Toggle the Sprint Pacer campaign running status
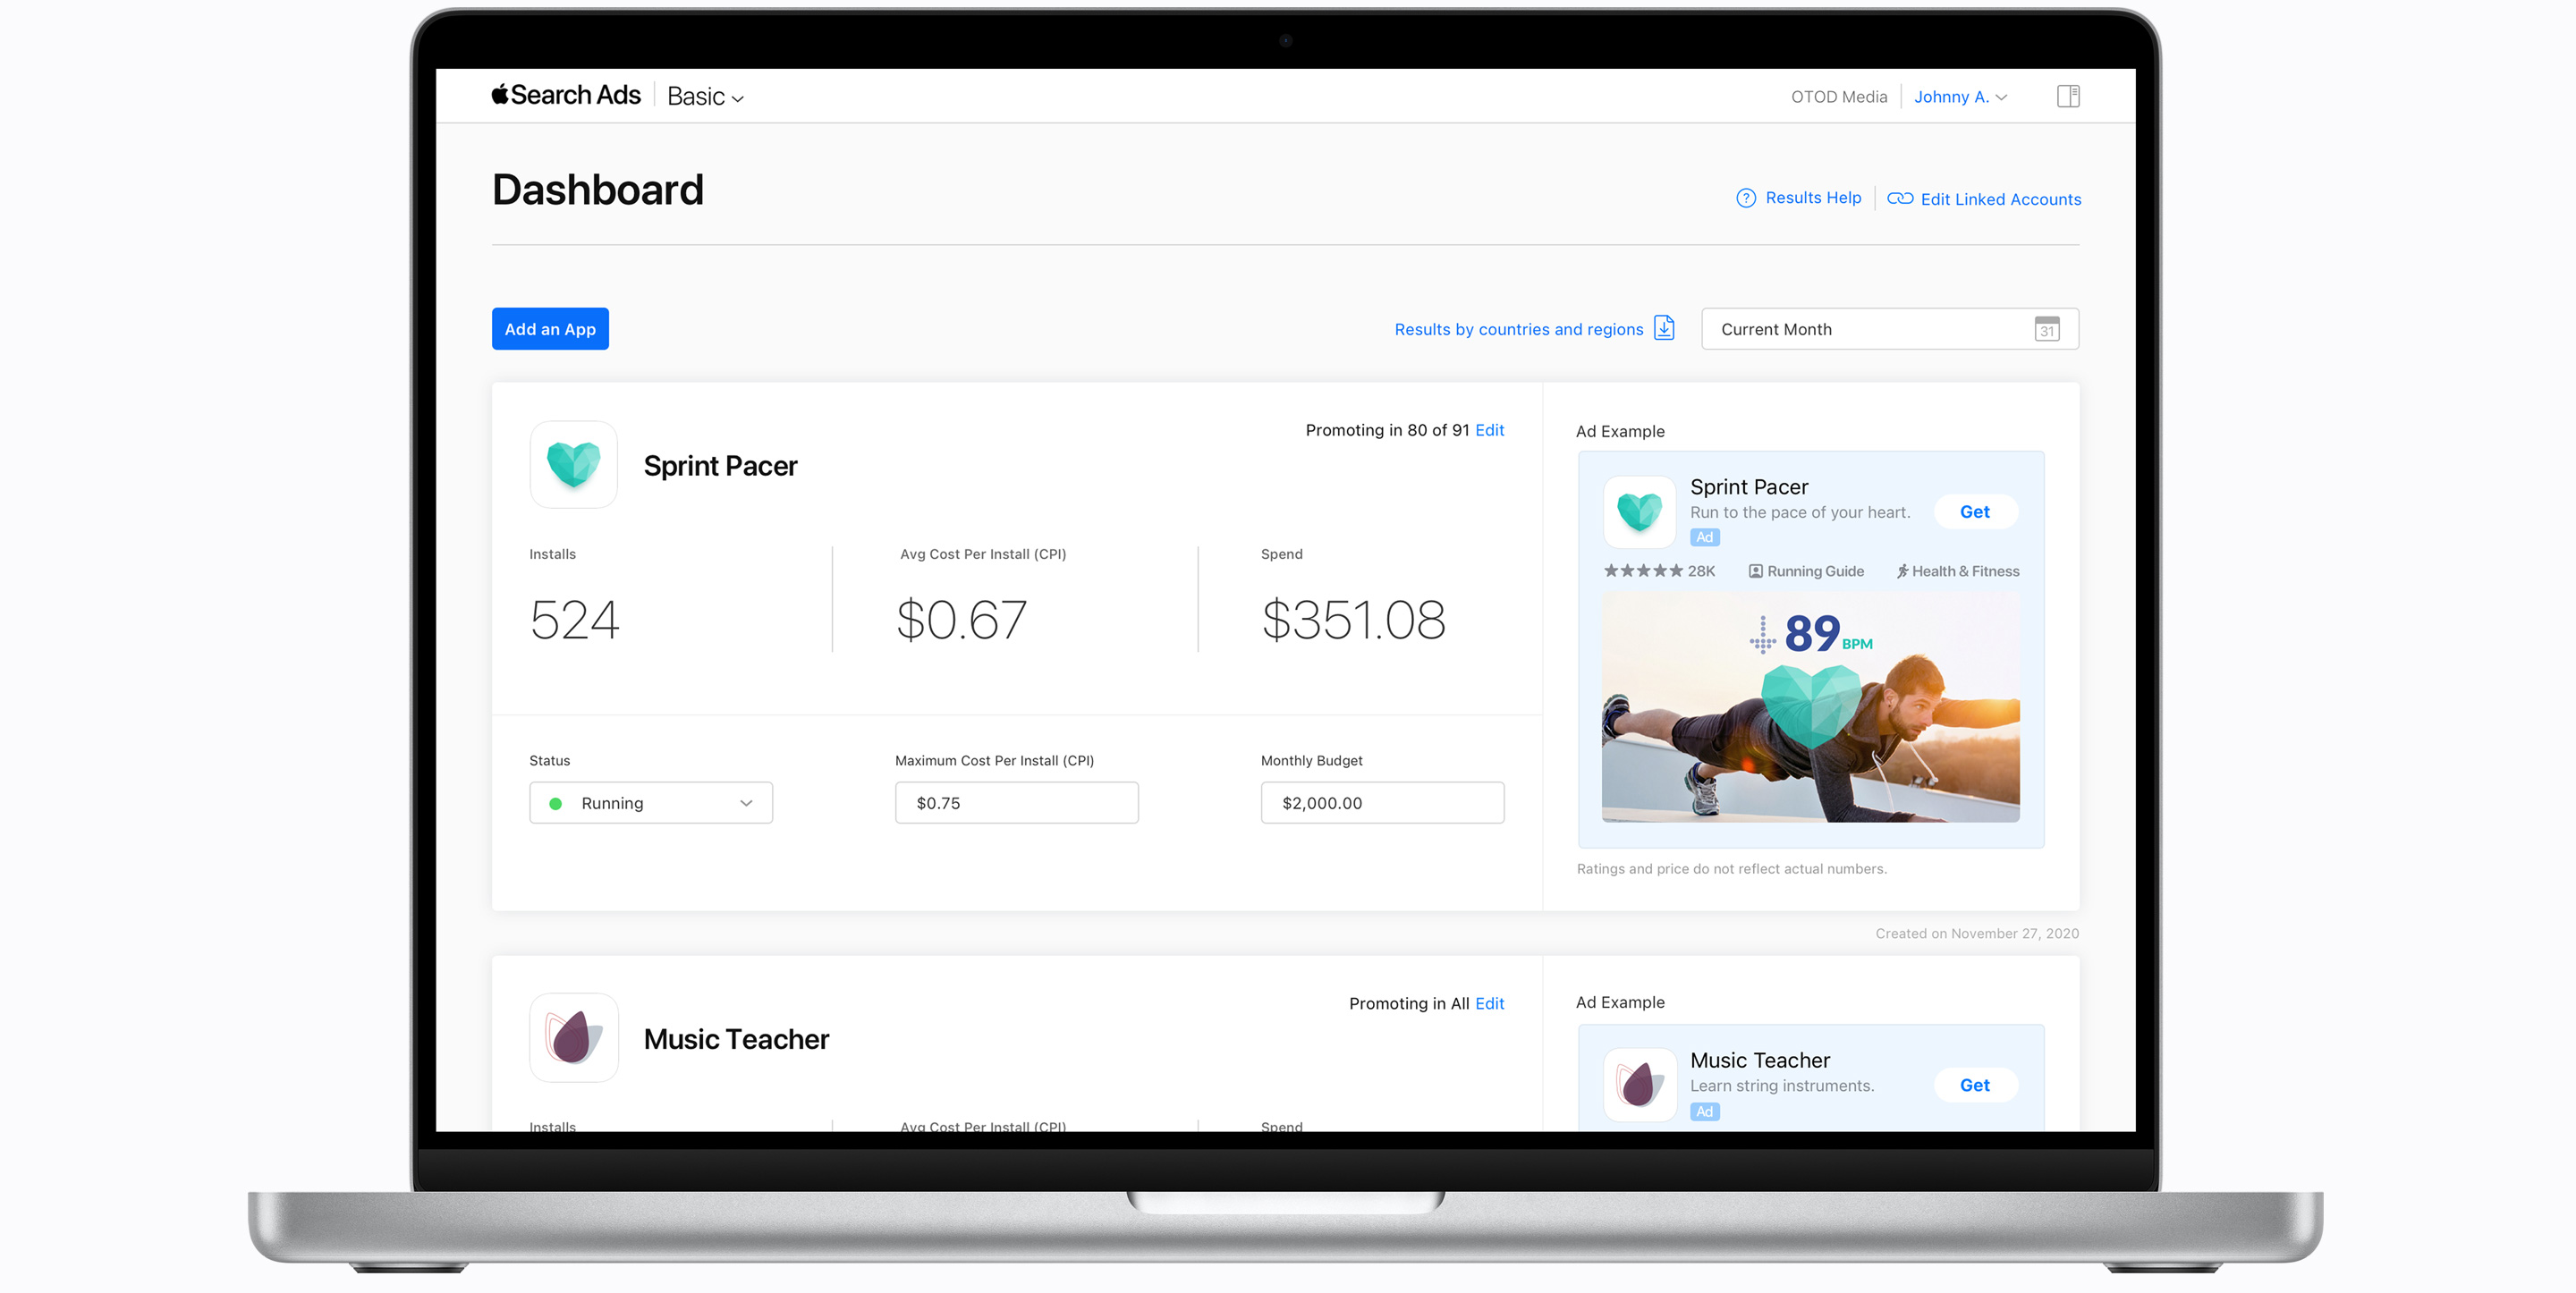The width and height of the screenshot is (2576, 1293). coord(649,801)
